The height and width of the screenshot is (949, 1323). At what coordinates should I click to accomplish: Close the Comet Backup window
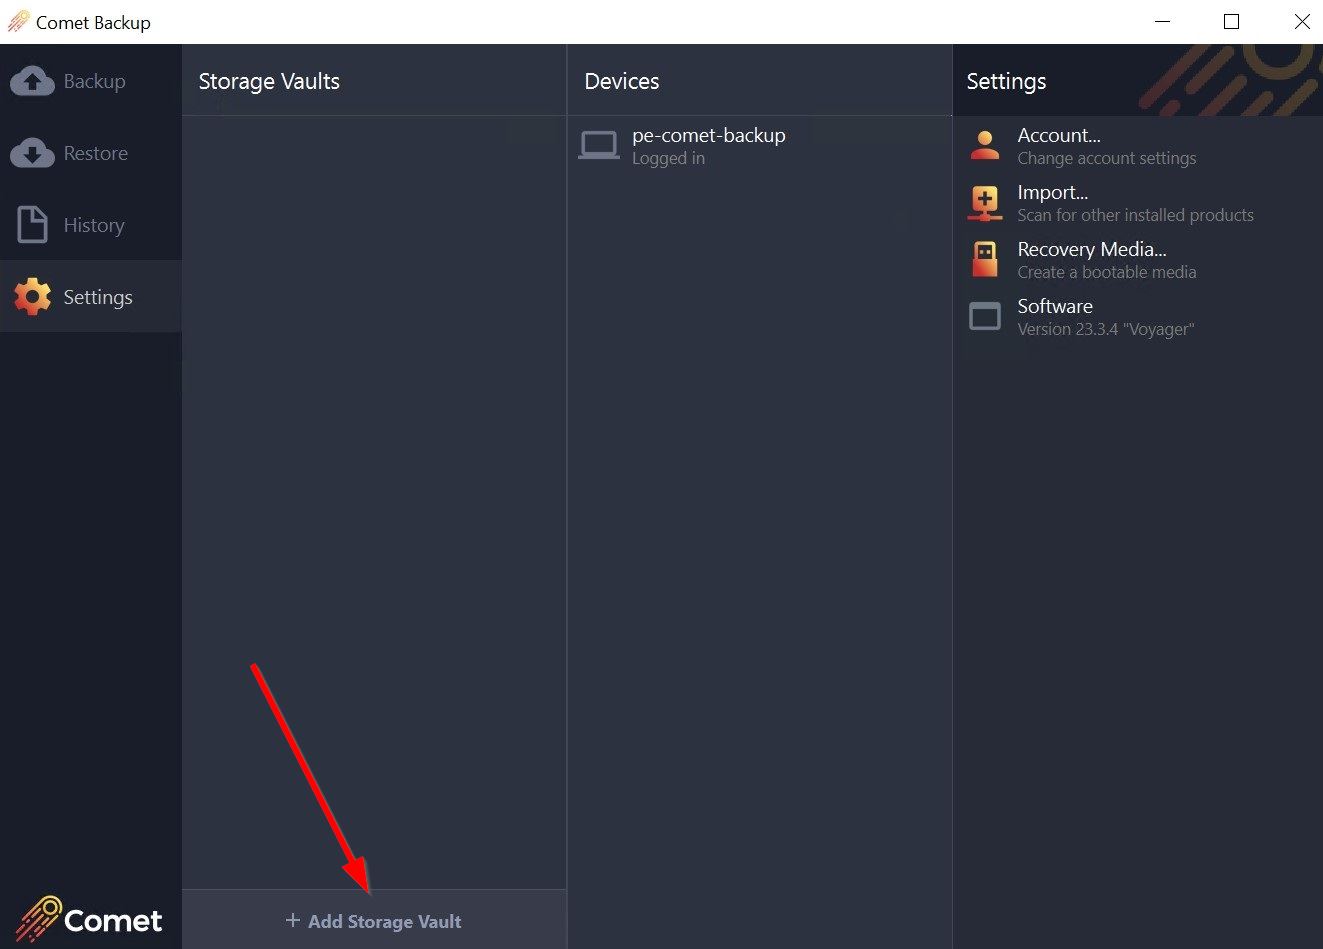(1301, 21)
